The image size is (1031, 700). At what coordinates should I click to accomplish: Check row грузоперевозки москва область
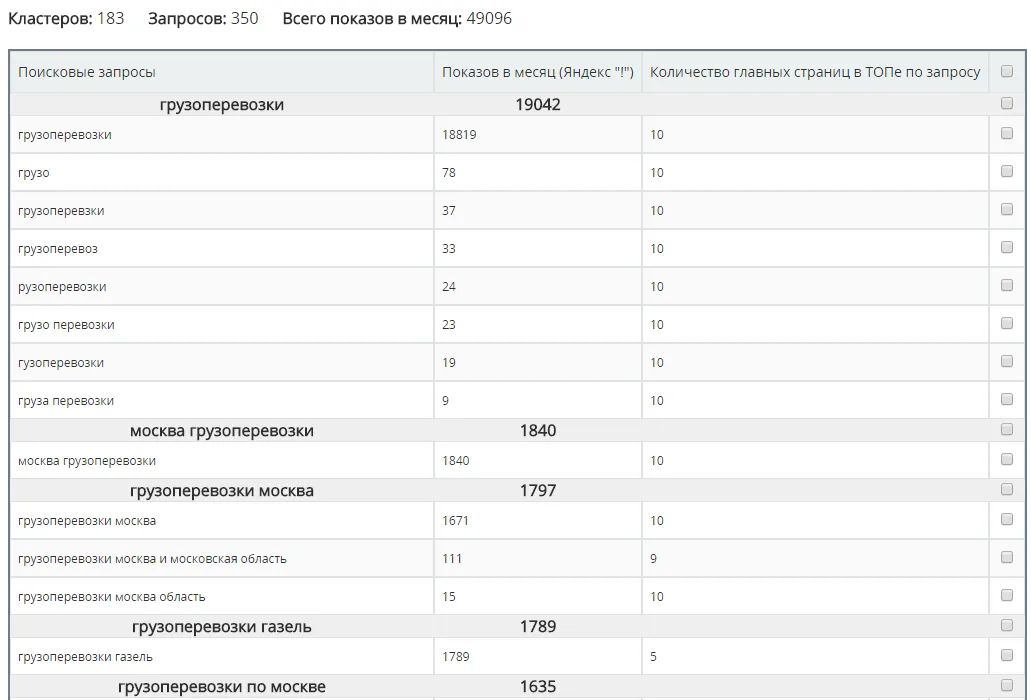click(1007, 595)
